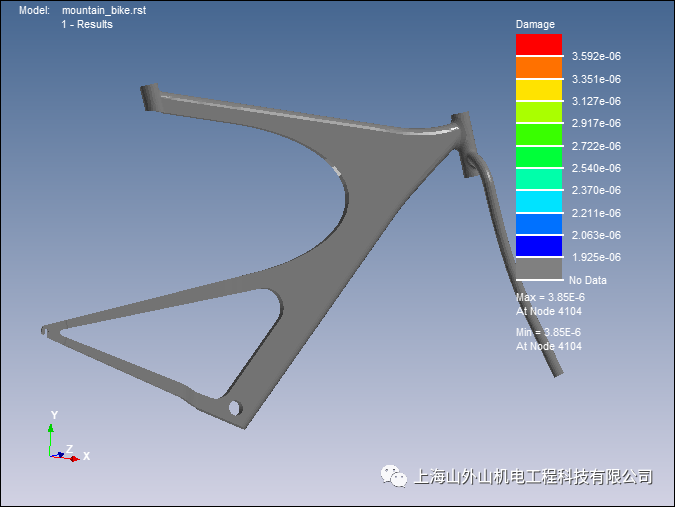Click the Max = 3.85E-6 text
The image size is (675, 507).
click(550, 297)
